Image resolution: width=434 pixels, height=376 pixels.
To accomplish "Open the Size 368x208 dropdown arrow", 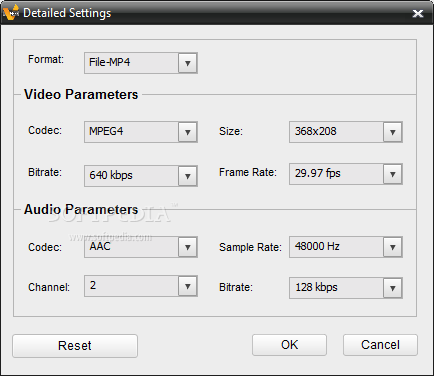I will coord(393,132).
